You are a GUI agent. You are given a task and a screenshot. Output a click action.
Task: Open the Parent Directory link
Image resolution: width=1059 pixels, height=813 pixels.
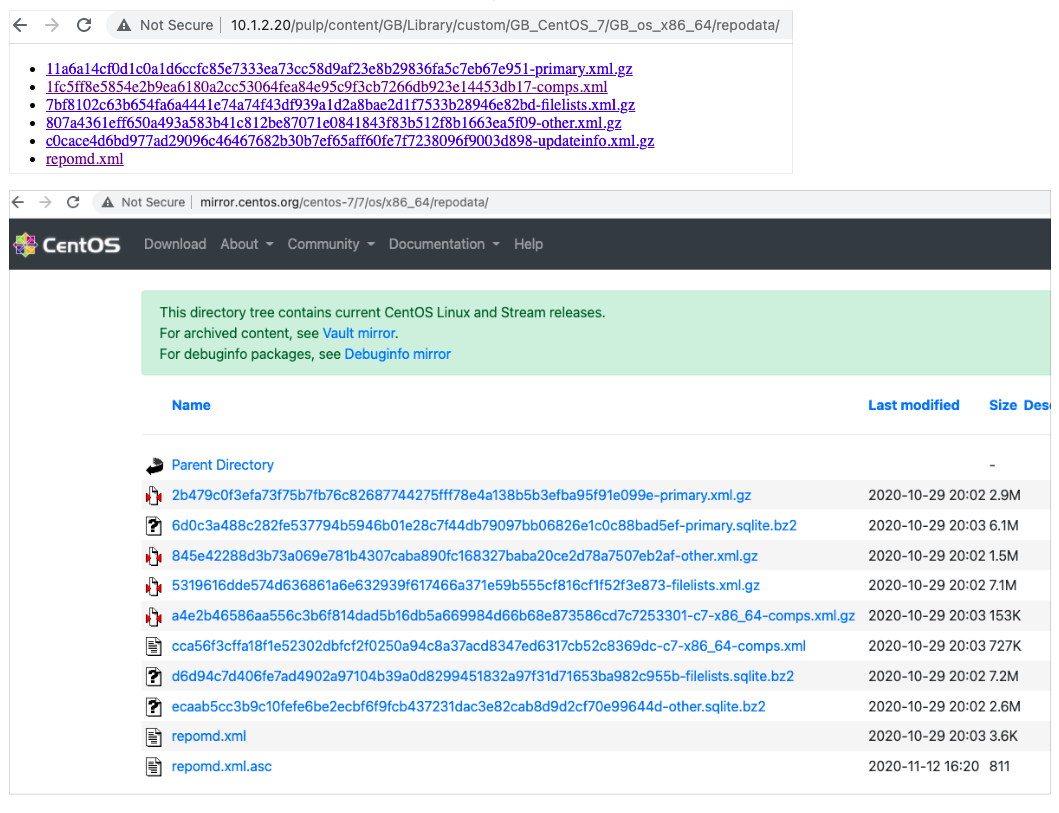point(223,465)
